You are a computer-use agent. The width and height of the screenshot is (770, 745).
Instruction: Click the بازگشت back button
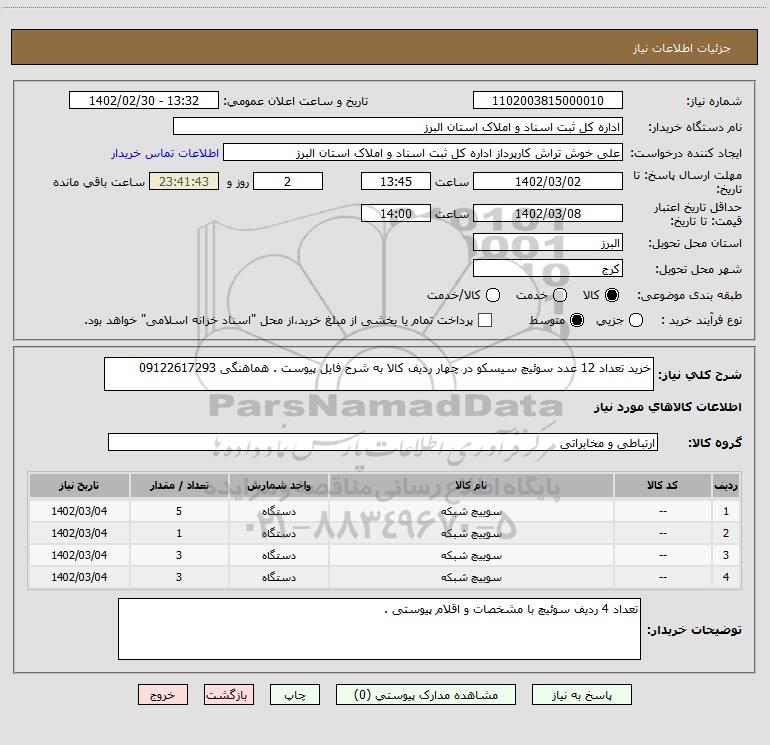(229, 695)
